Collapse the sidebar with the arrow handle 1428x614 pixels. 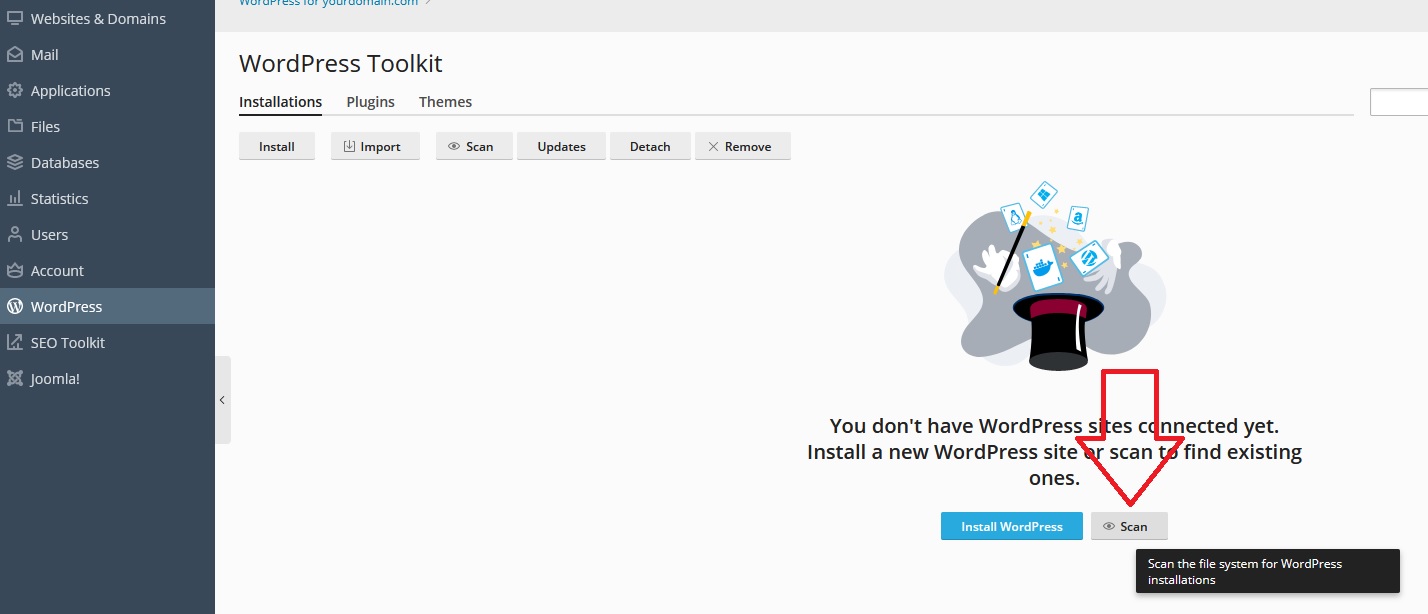pyautogui.click(x=222, y=400)
